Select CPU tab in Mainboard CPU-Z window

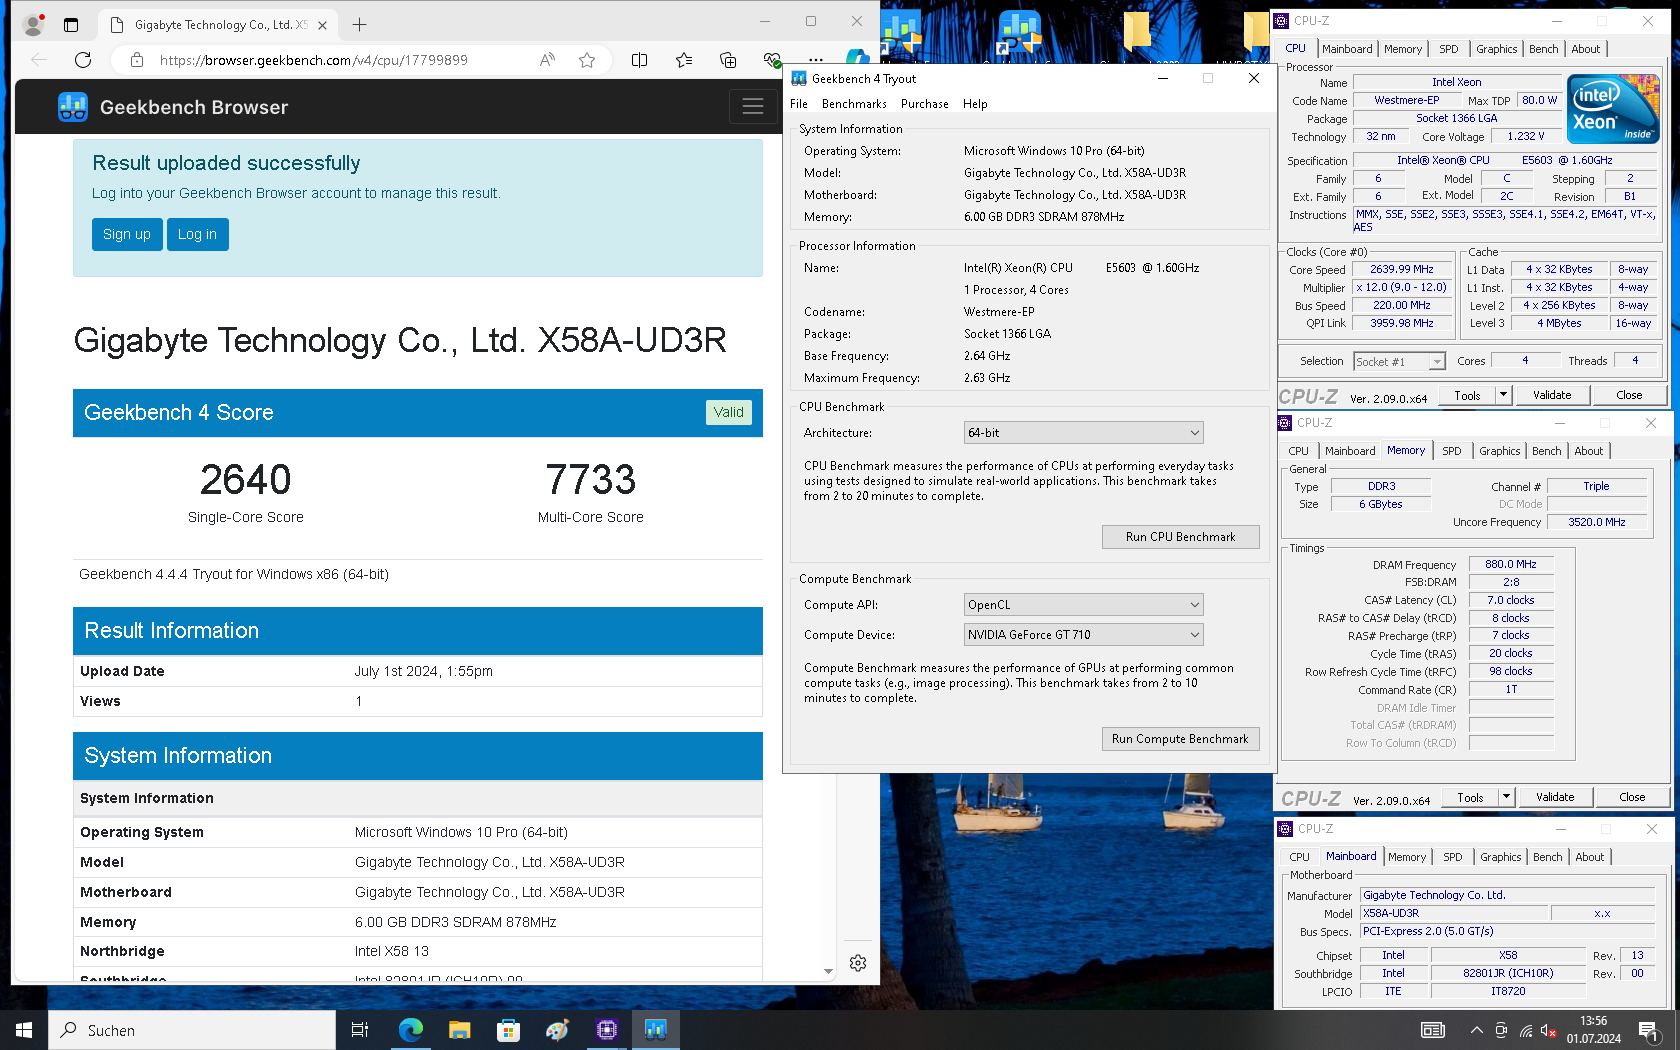point(1299,857)
